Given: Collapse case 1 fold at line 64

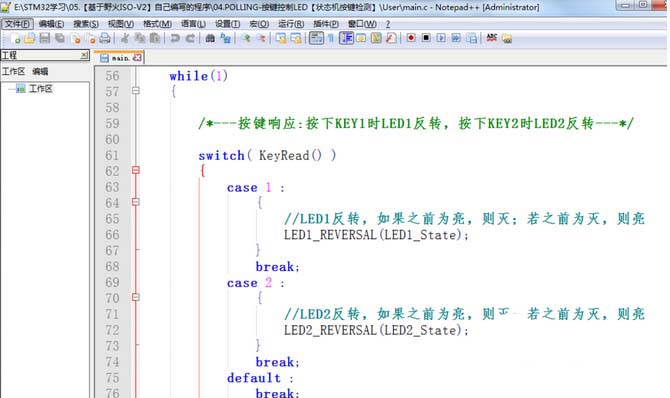Looking at the screenshot, I should [135, 202].
